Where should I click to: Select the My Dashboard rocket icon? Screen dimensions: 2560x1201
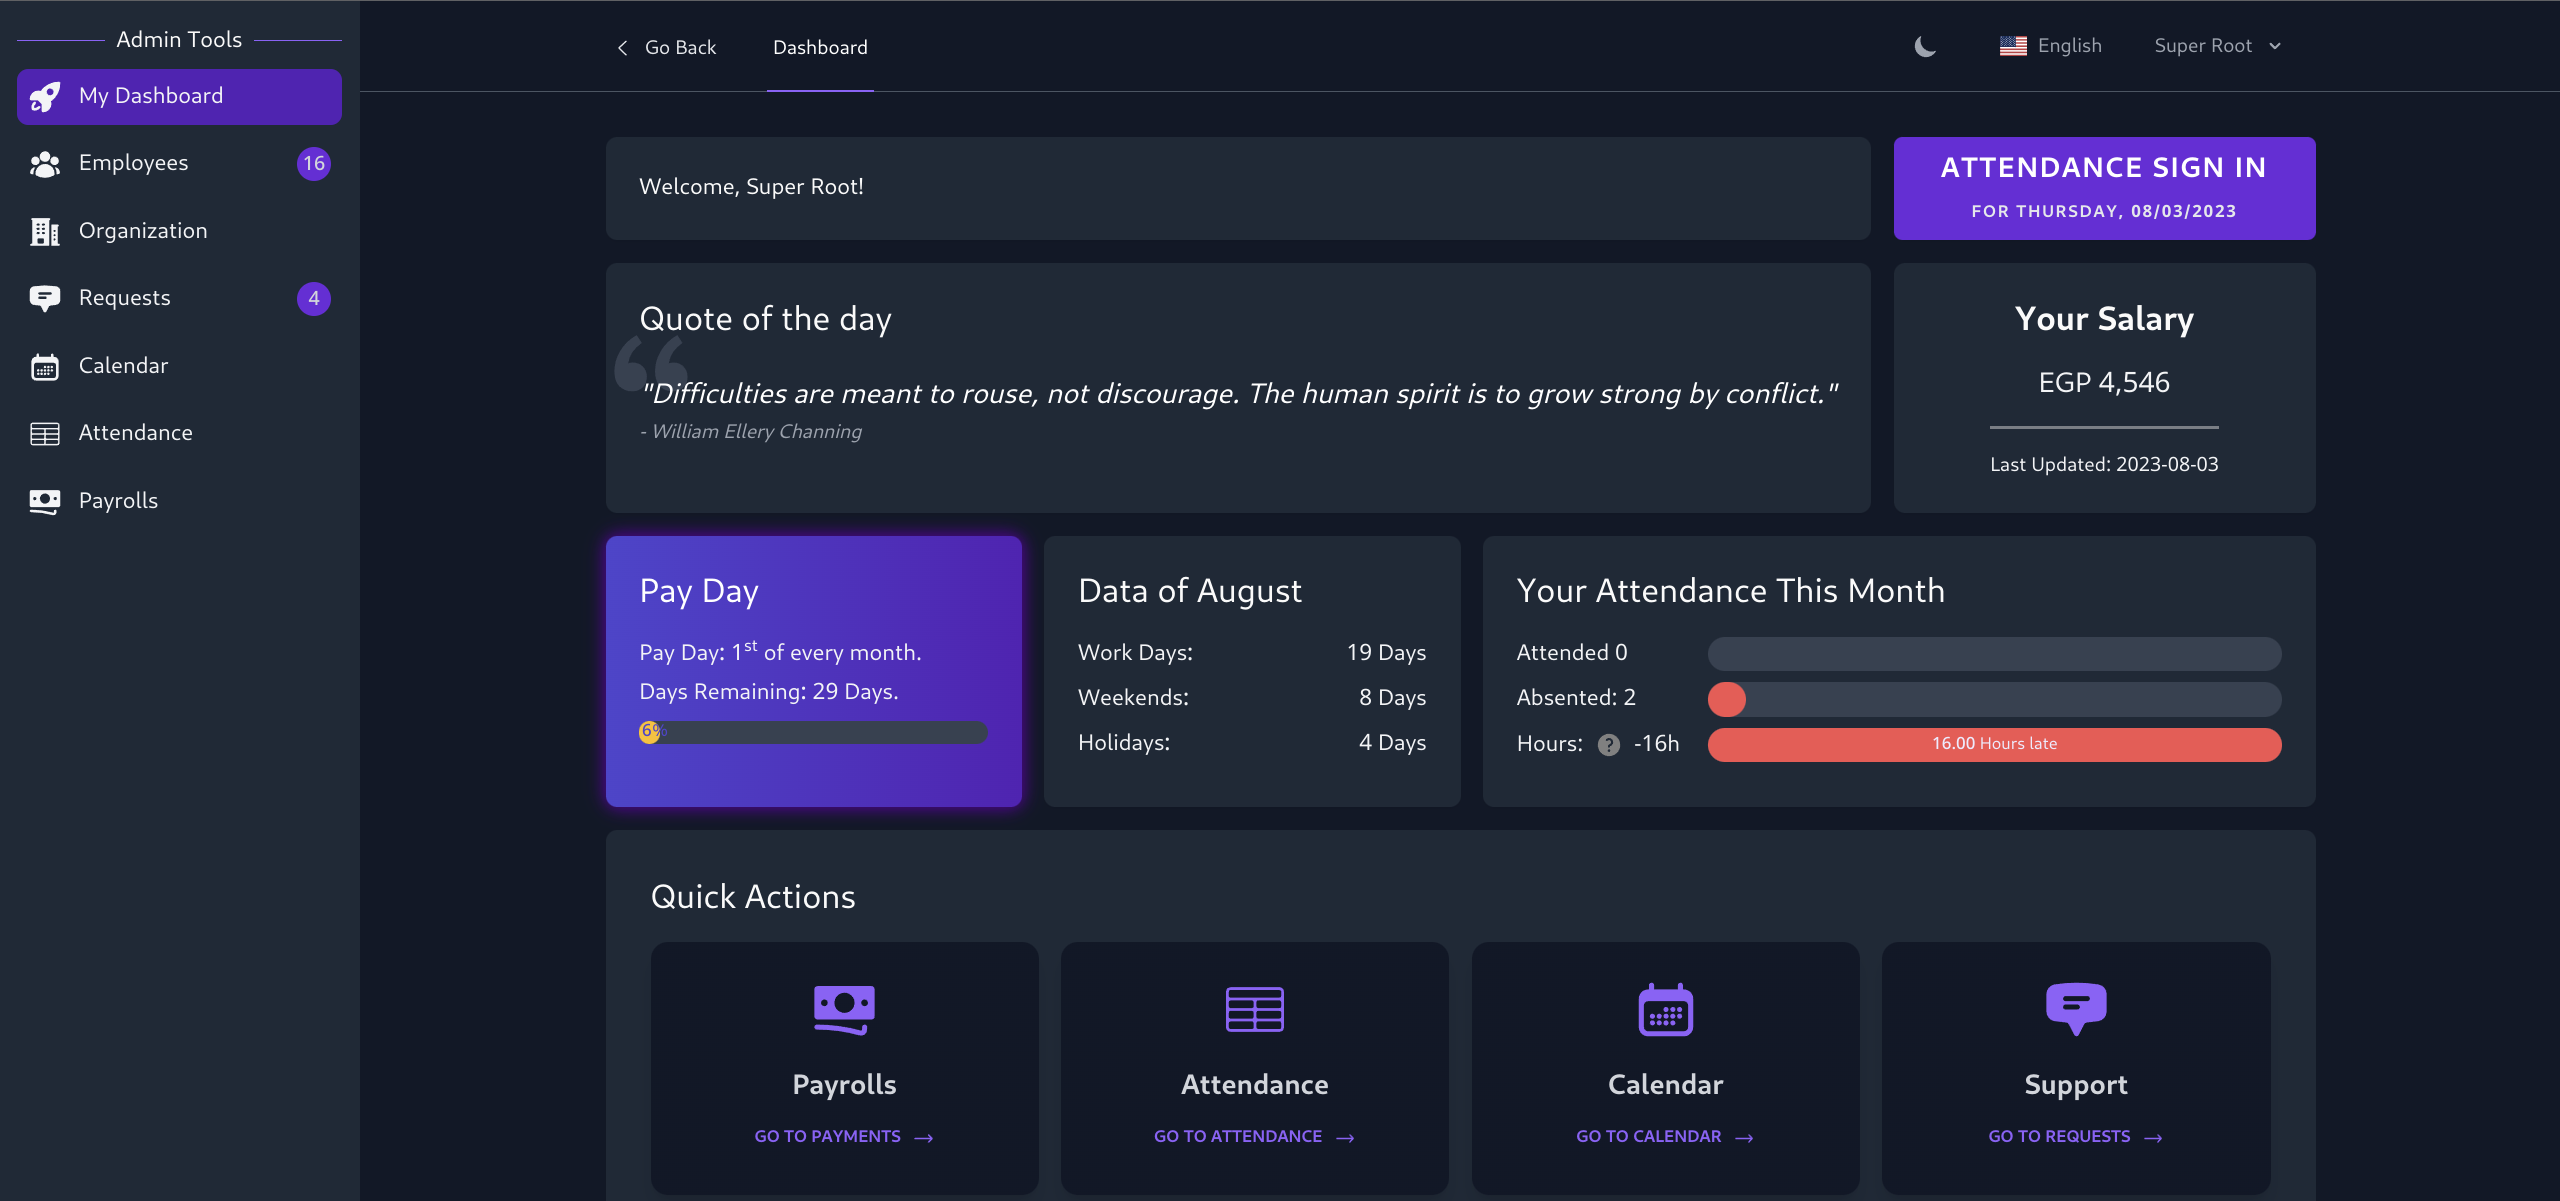44,96
